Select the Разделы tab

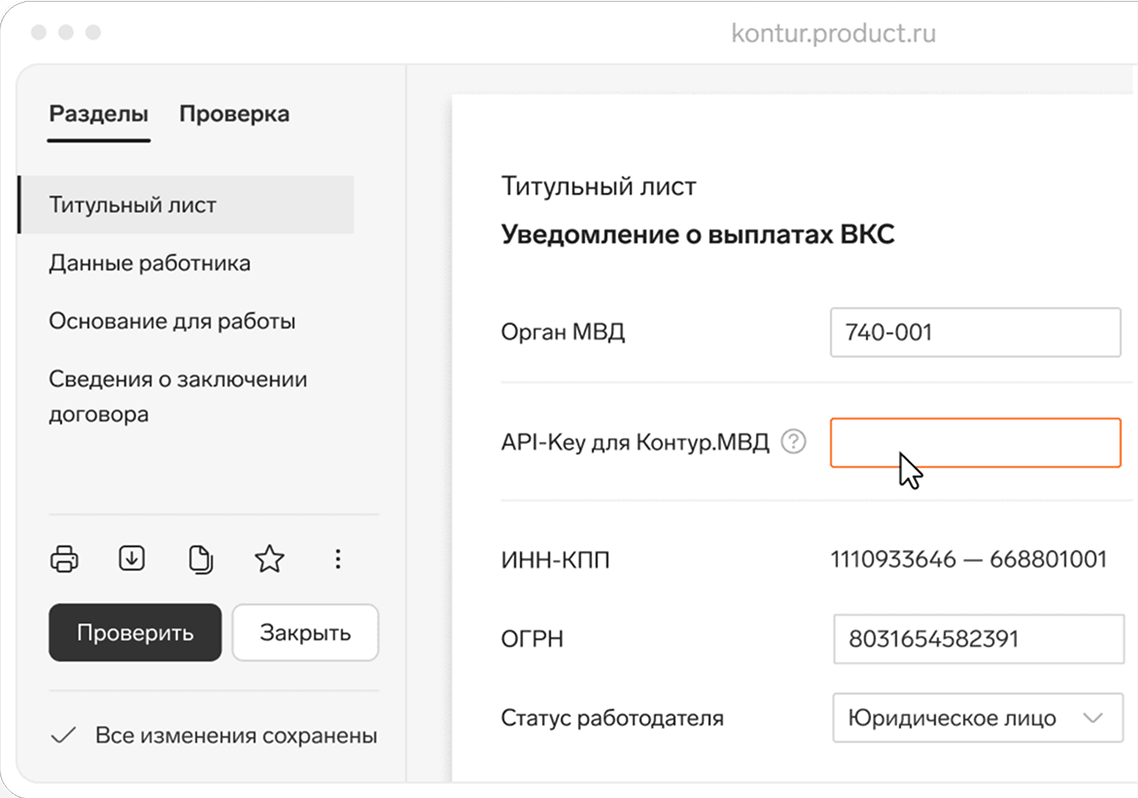click(x=97, y=114)
